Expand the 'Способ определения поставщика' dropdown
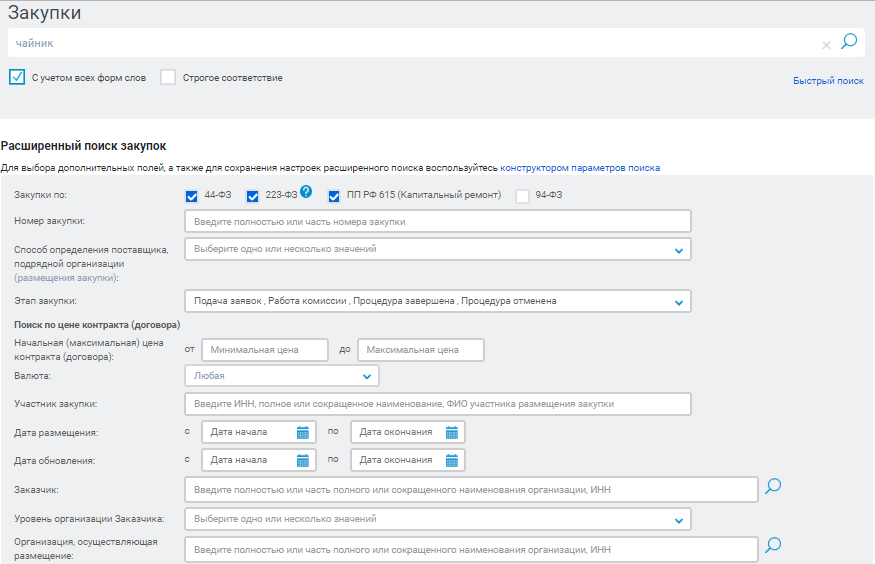The width and height of the screenshot is (875, 564). click(678, 250)
